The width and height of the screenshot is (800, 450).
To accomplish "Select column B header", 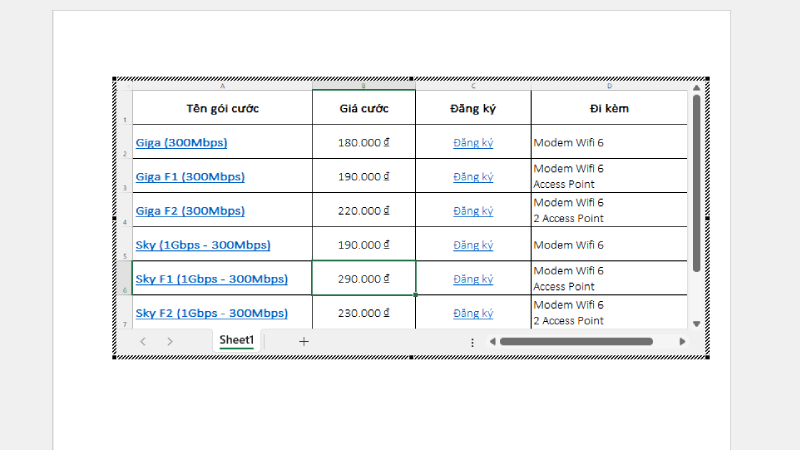I will tap(363, 86).
